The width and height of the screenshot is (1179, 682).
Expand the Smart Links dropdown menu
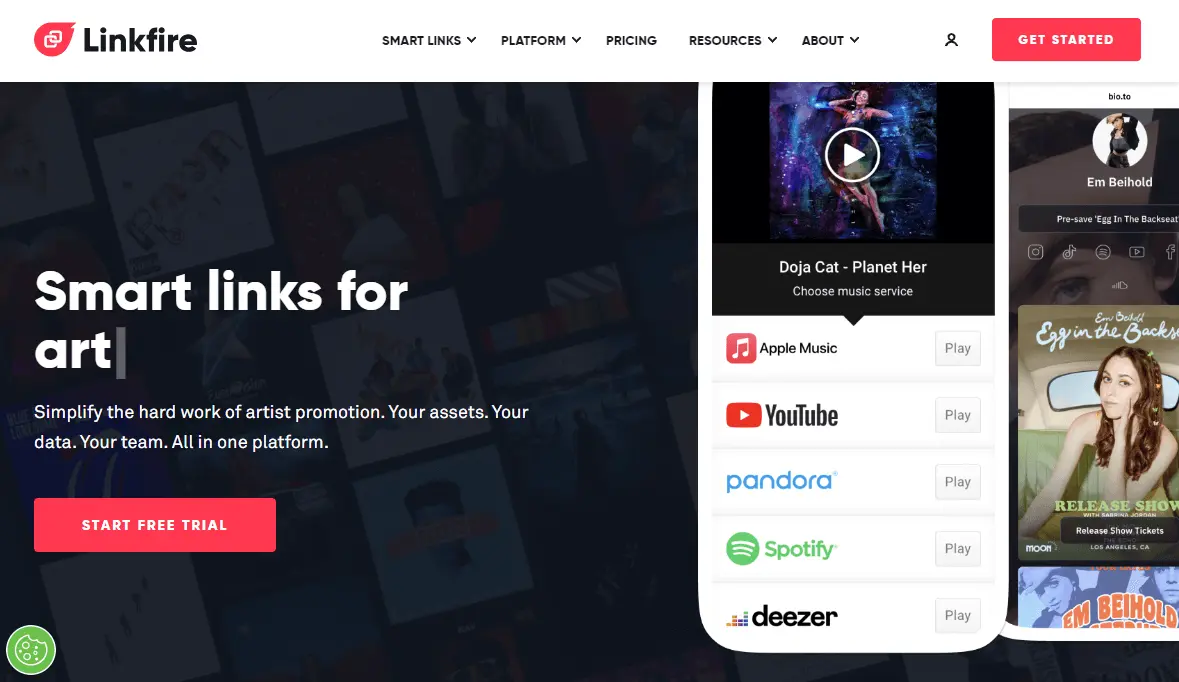[429, 40]
